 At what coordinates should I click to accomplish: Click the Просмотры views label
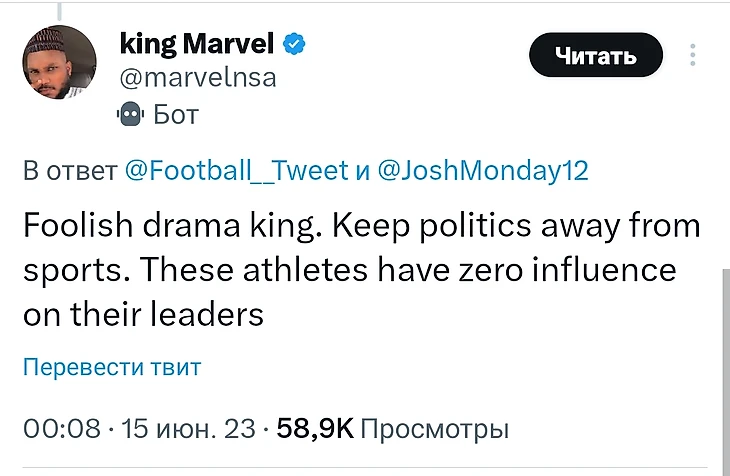(435, 430)
